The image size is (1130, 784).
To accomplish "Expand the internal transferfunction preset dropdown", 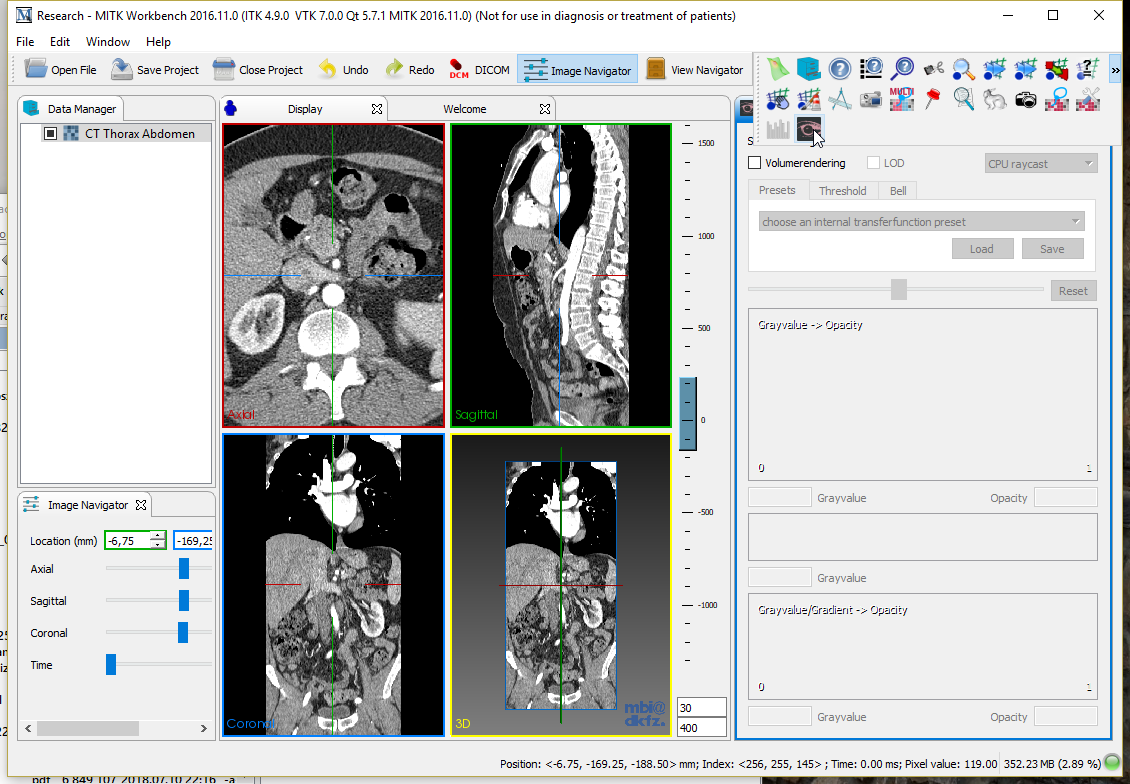I will click(x=921, y=222).
